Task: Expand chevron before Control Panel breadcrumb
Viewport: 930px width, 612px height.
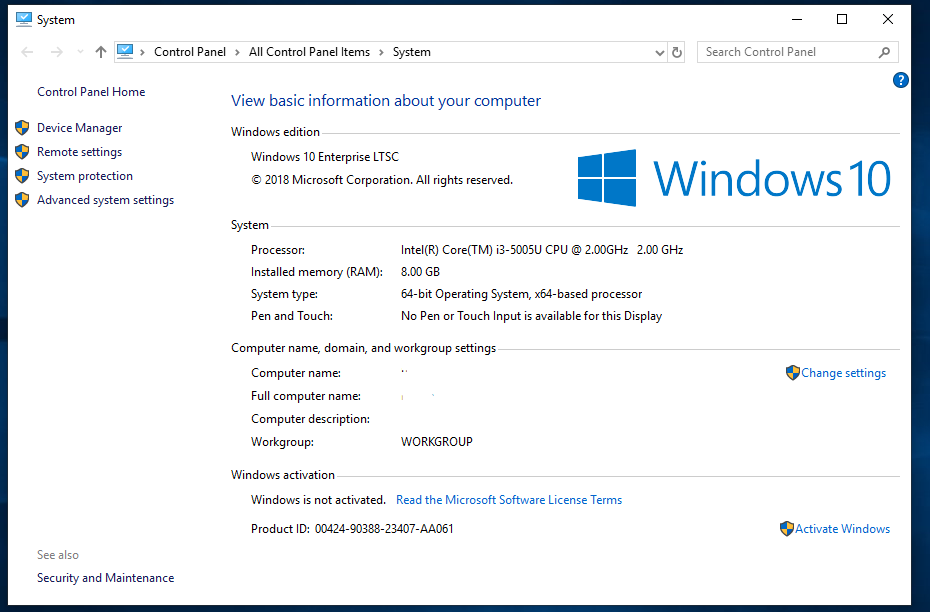Action: click(142, 52)
